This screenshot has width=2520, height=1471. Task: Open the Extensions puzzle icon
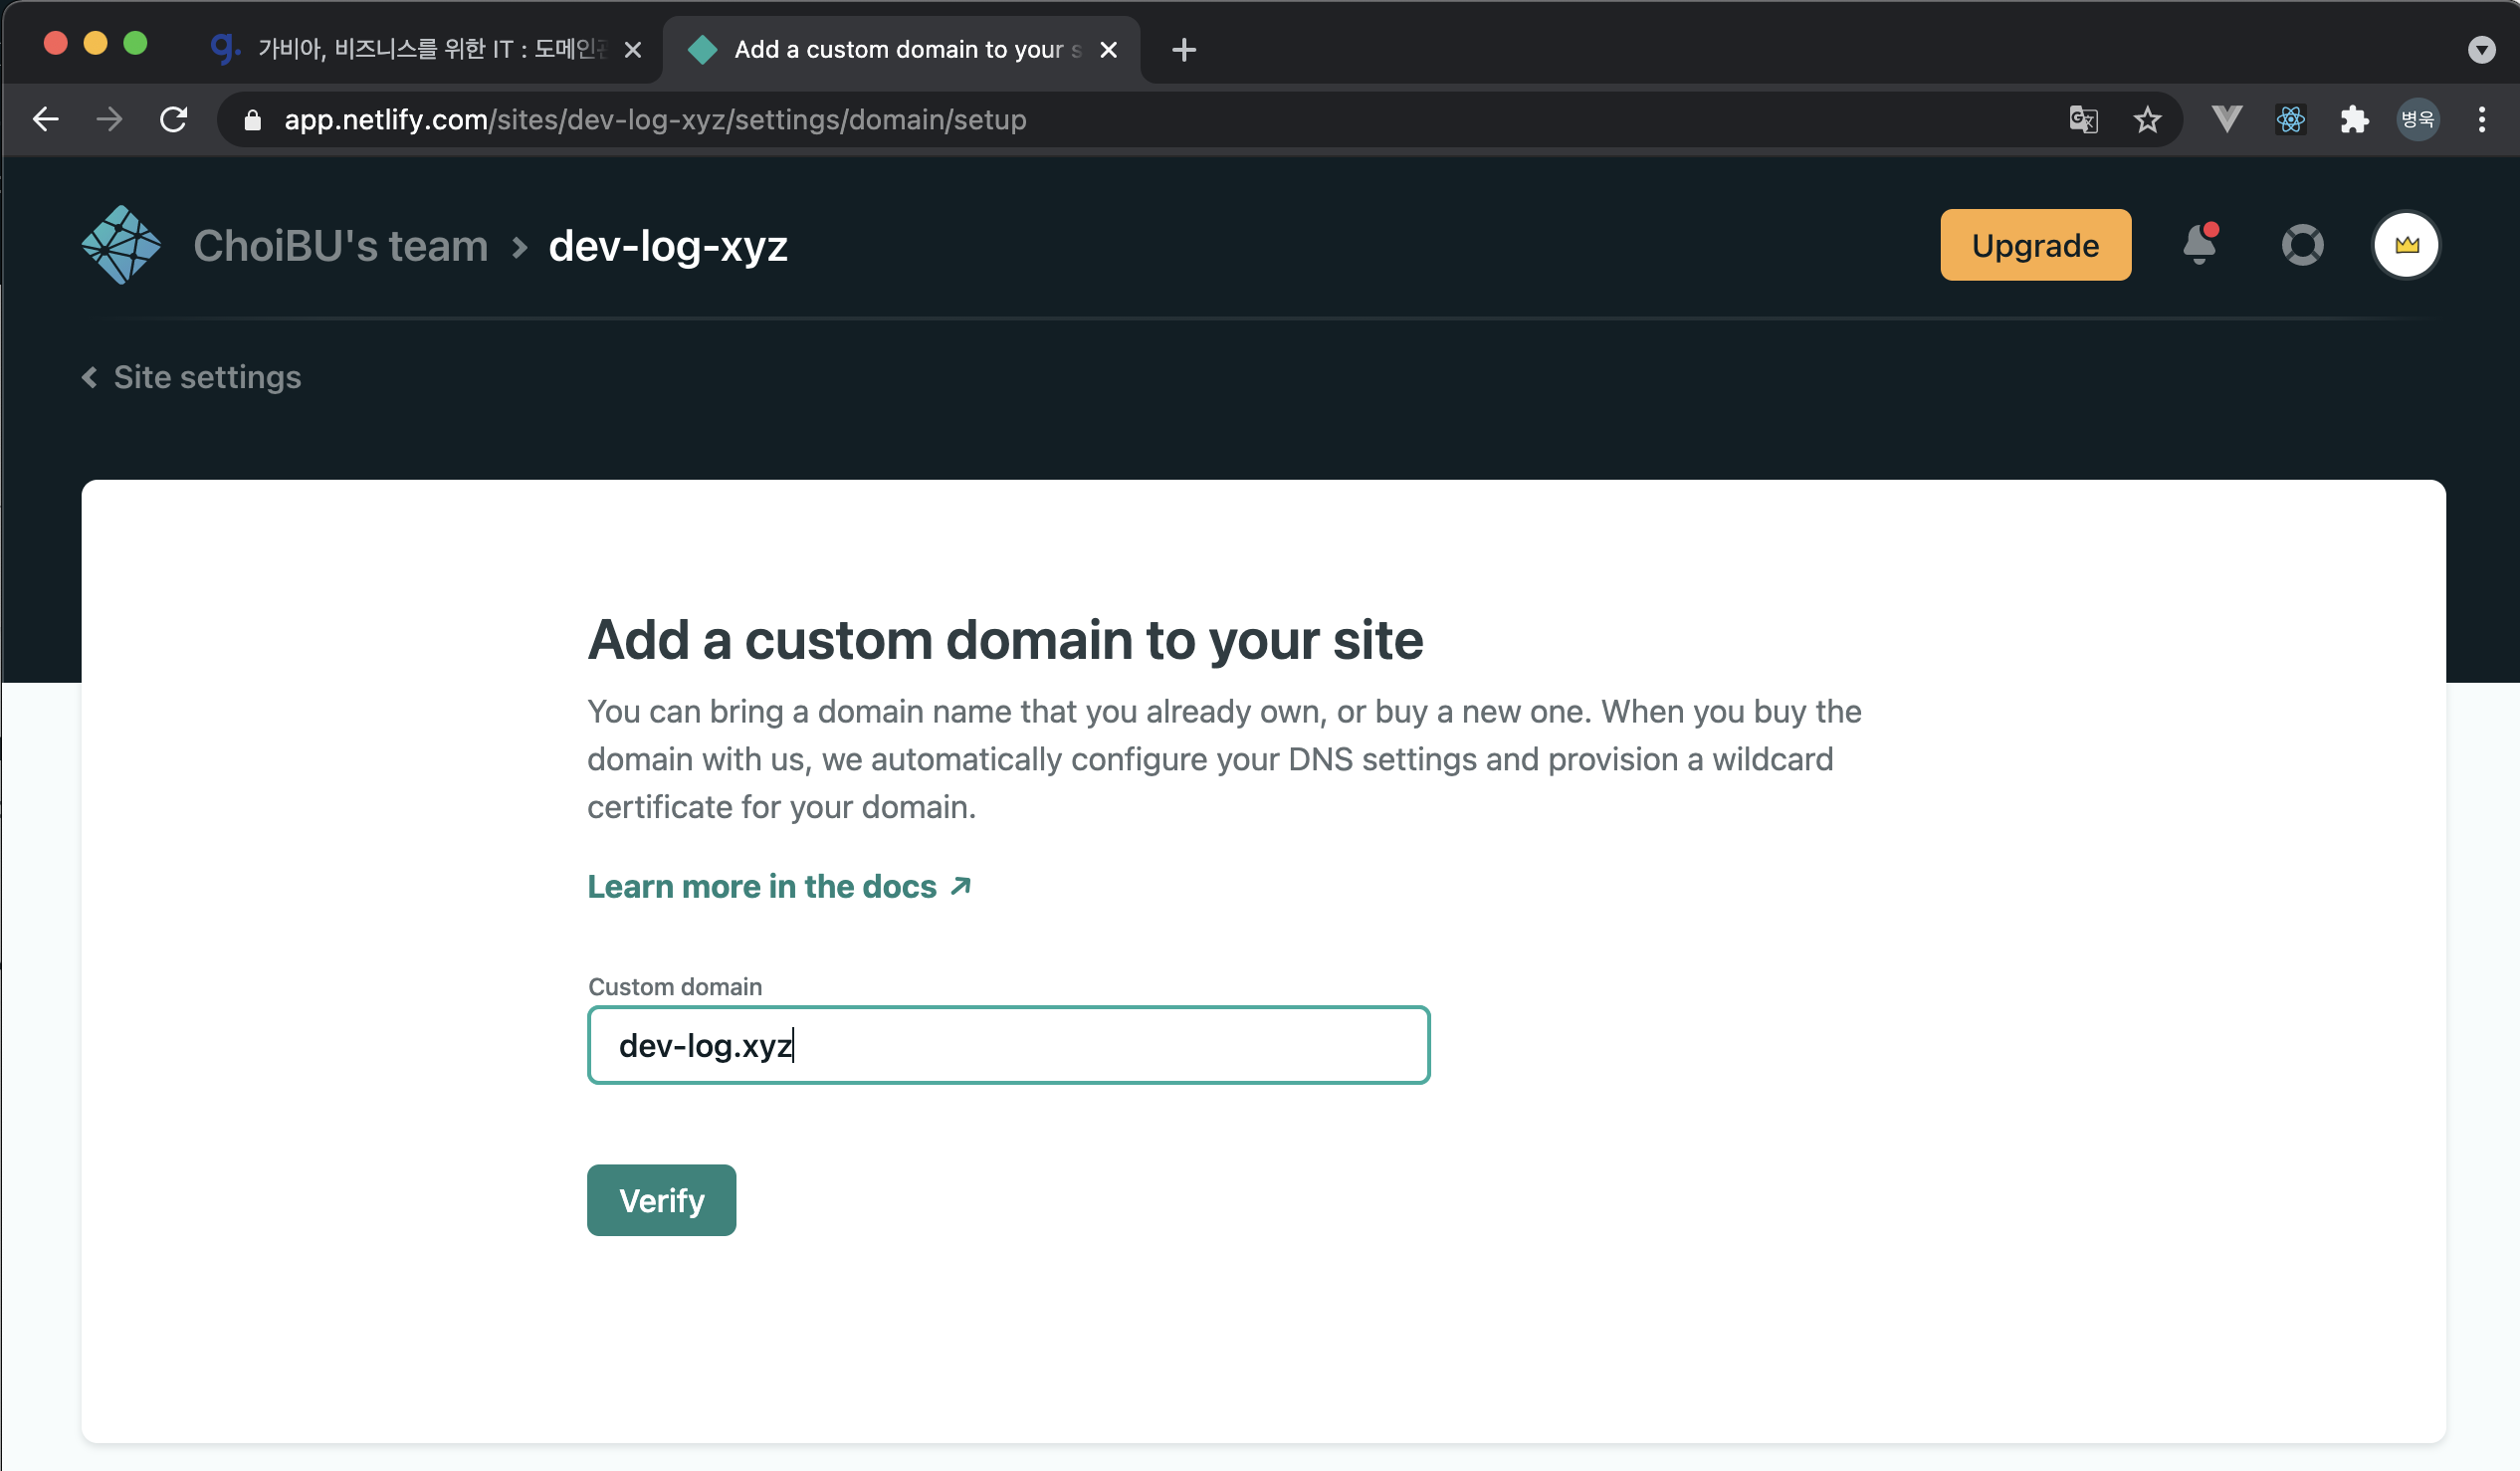(2354, 120)
